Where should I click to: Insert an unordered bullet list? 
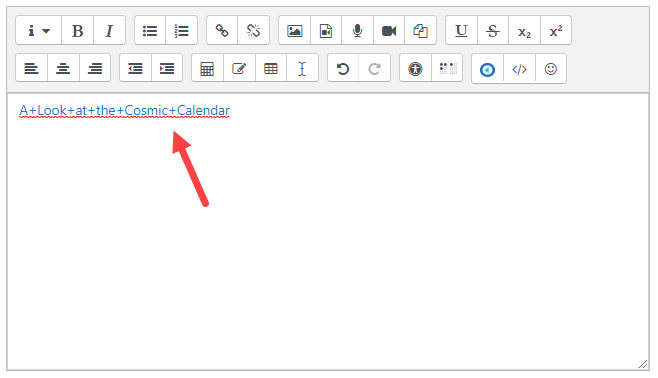(150, 31)
